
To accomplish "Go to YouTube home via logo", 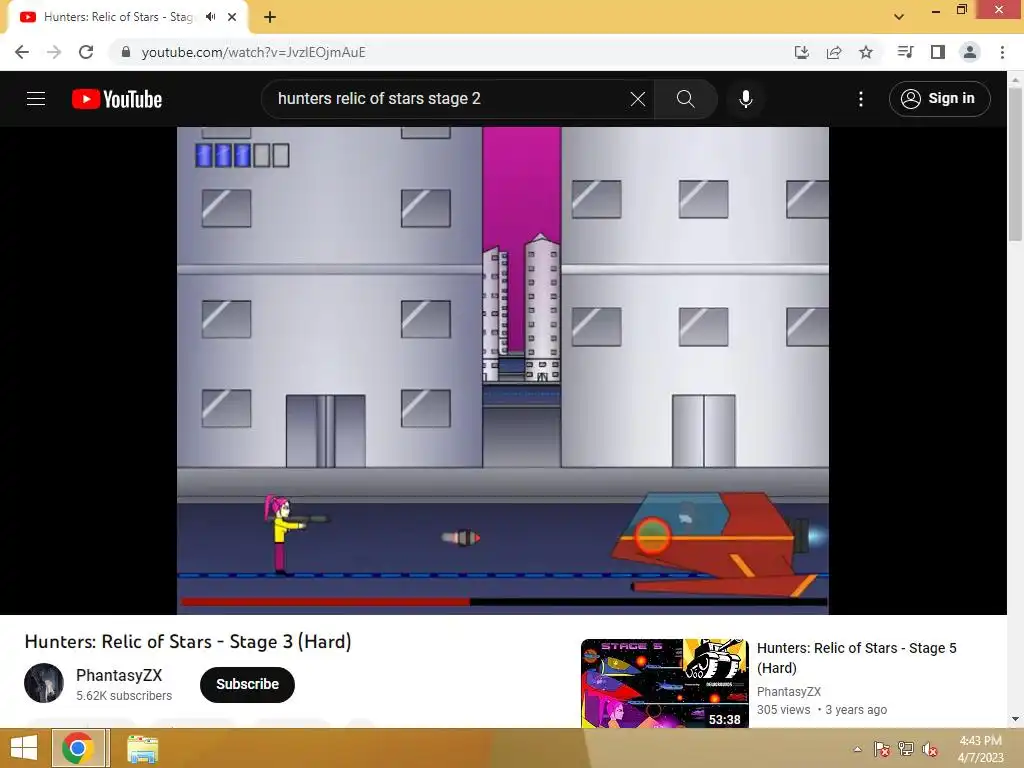I will point(117,99).
